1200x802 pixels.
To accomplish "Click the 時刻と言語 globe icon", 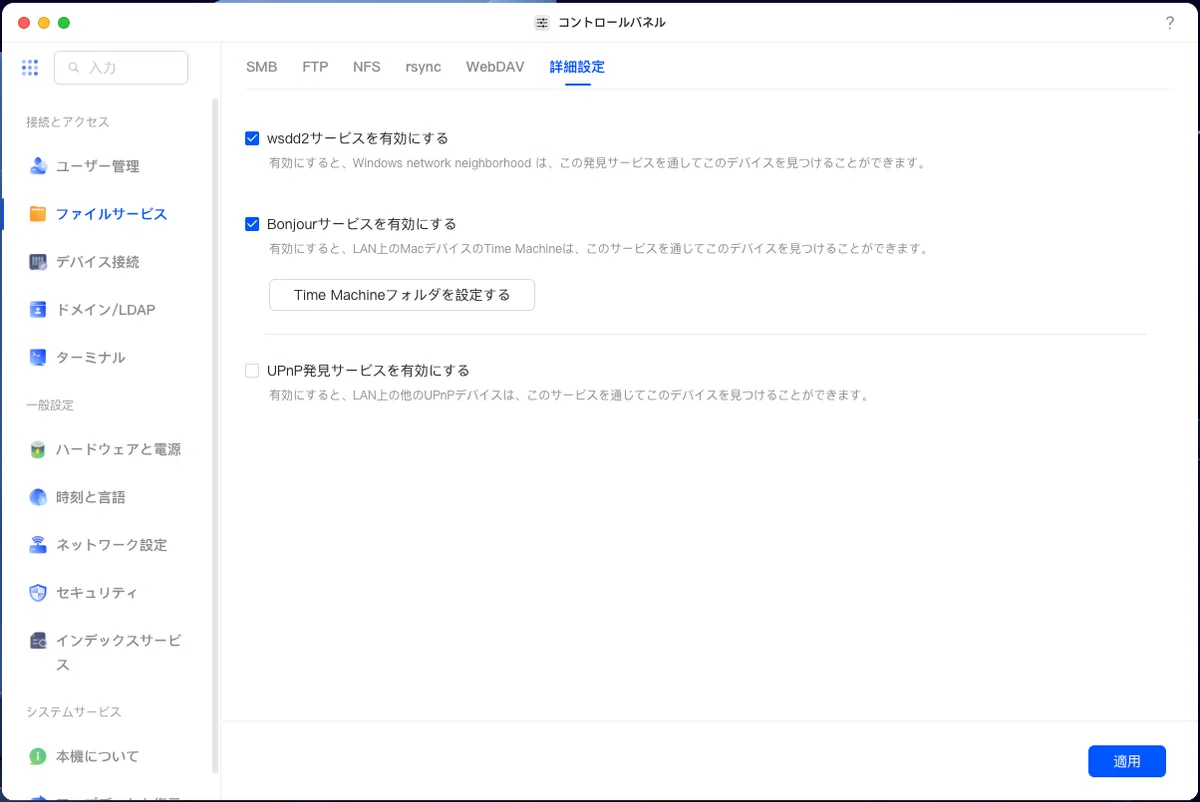I will click(x=38, y=497).
